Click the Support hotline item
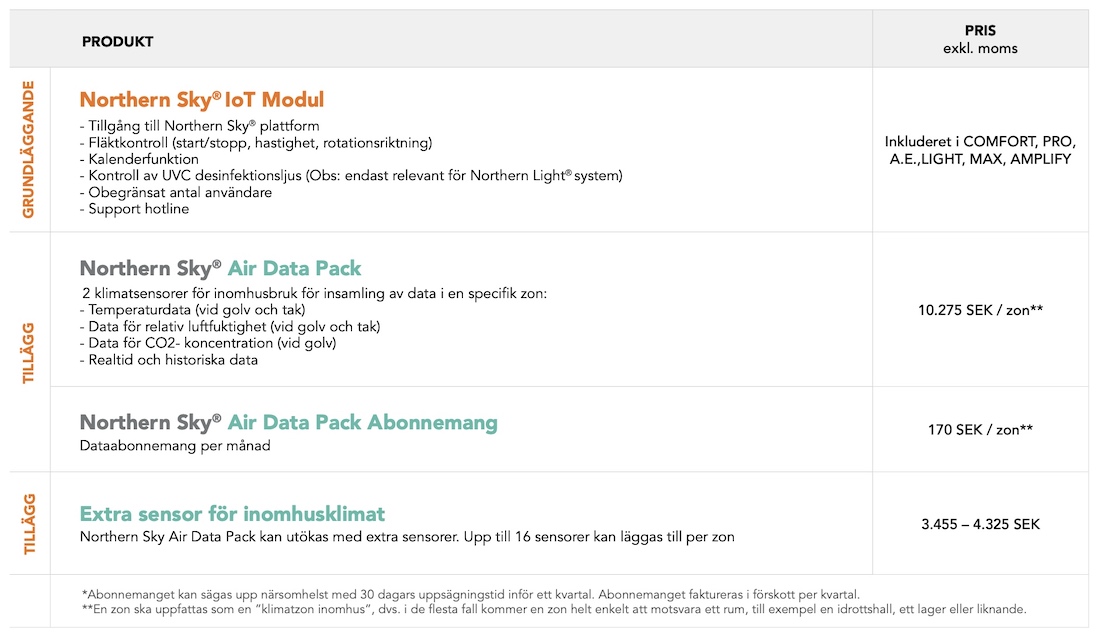Screen dimensions: 1100x636 tap(135, 209)
